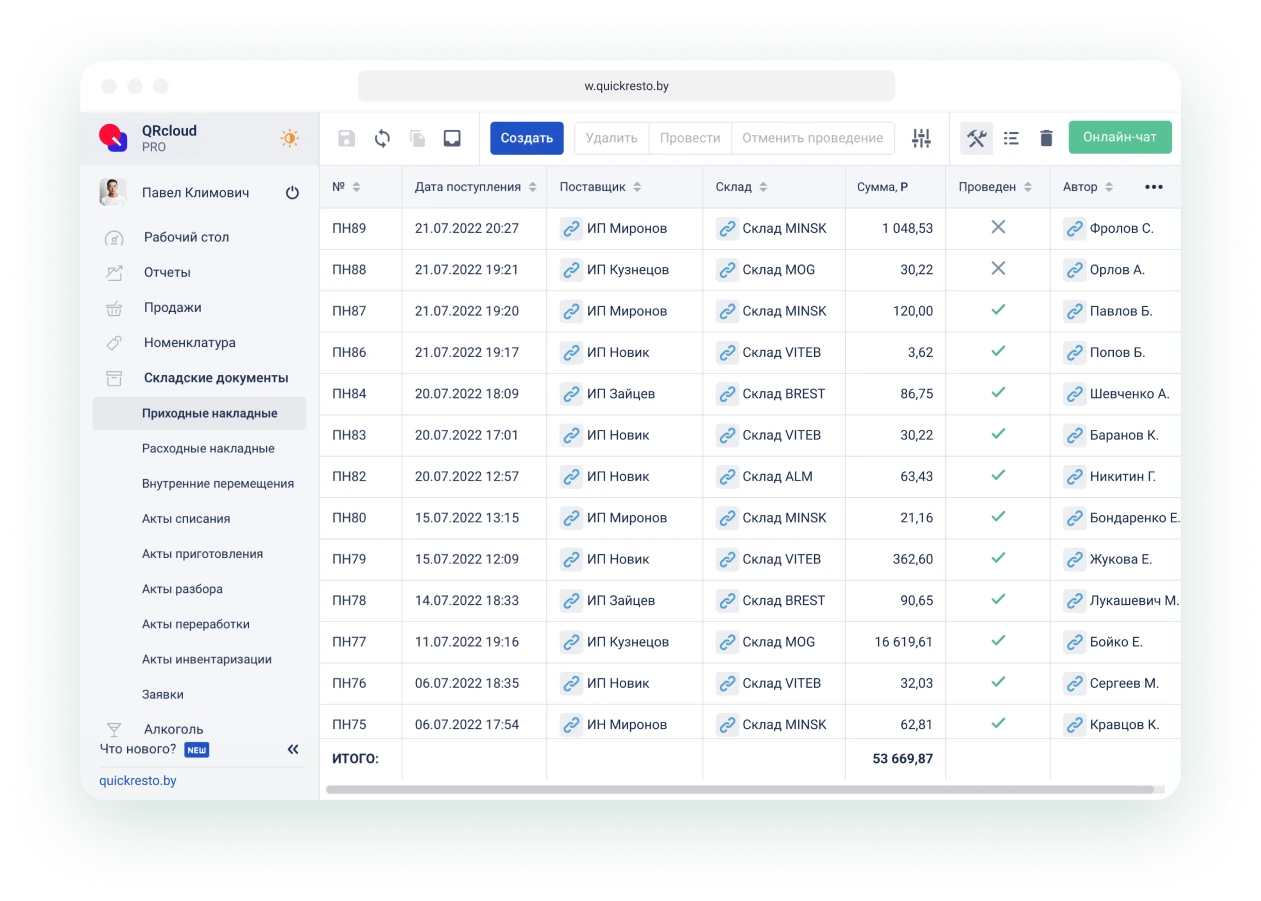
Task: Click the inbox tray icon in toolbar
Action: pyautogui.click(x=452, y=138)
